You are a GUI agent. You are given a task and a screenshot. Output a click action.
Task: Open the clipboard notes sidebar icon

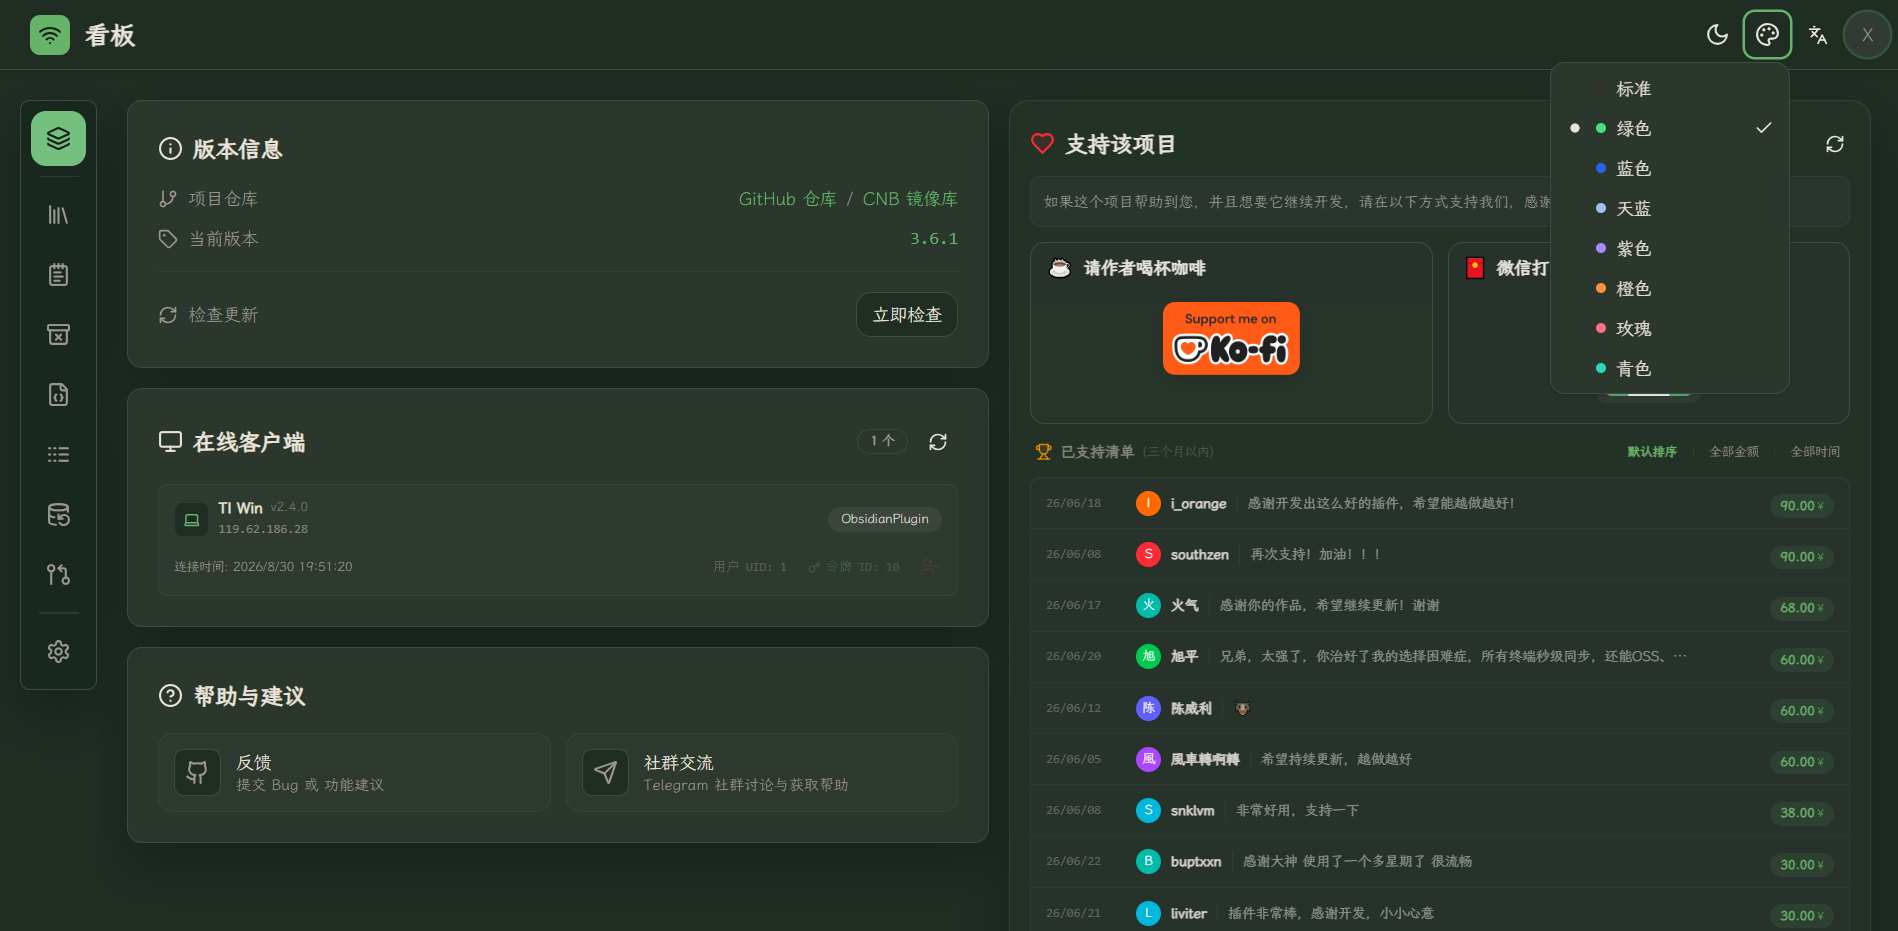[58, 275]
